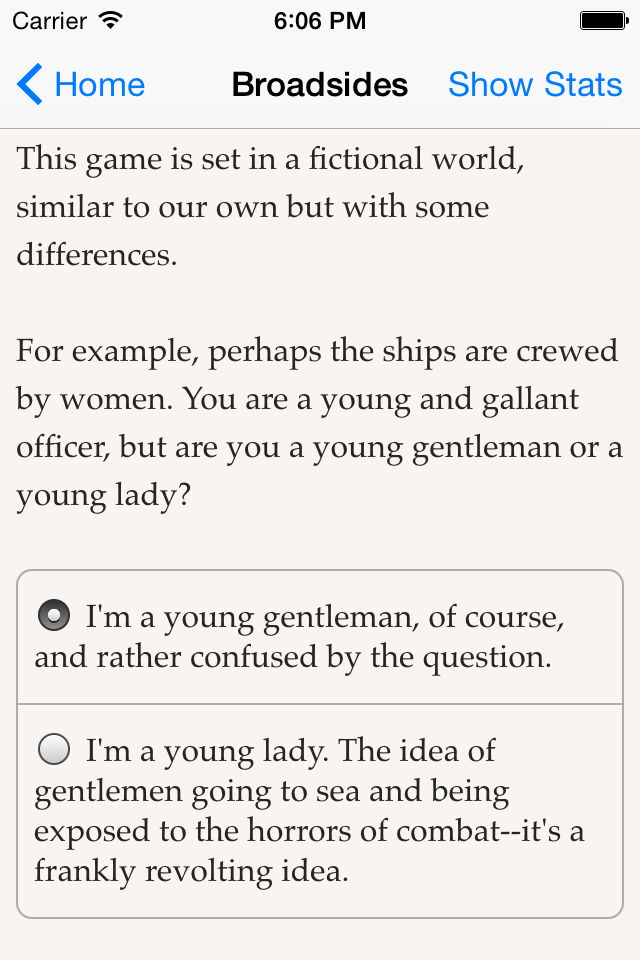640x960 pixels.
Task: Tap the Carrier label in status bar
Action: (50, 21)
